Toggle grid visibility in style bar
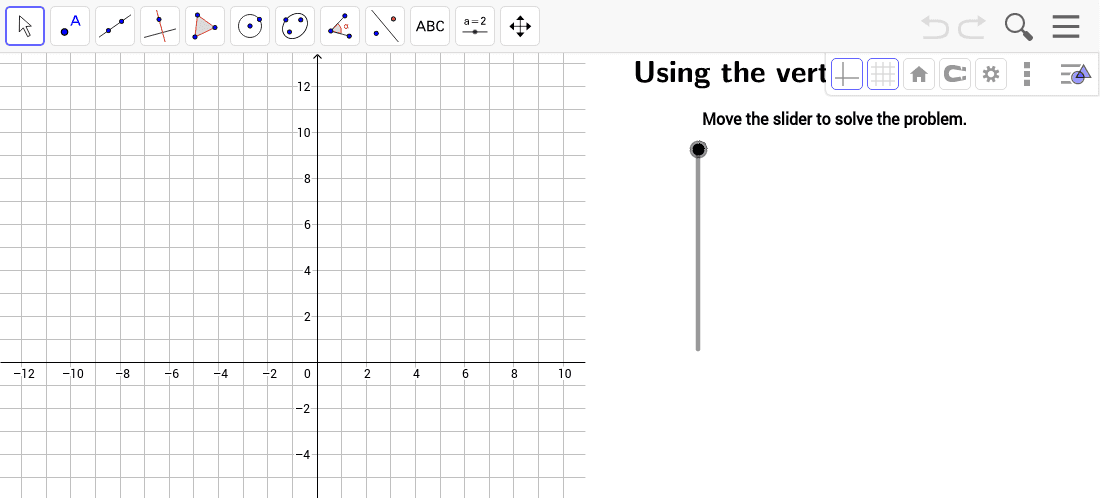 (x=883, y=74)
